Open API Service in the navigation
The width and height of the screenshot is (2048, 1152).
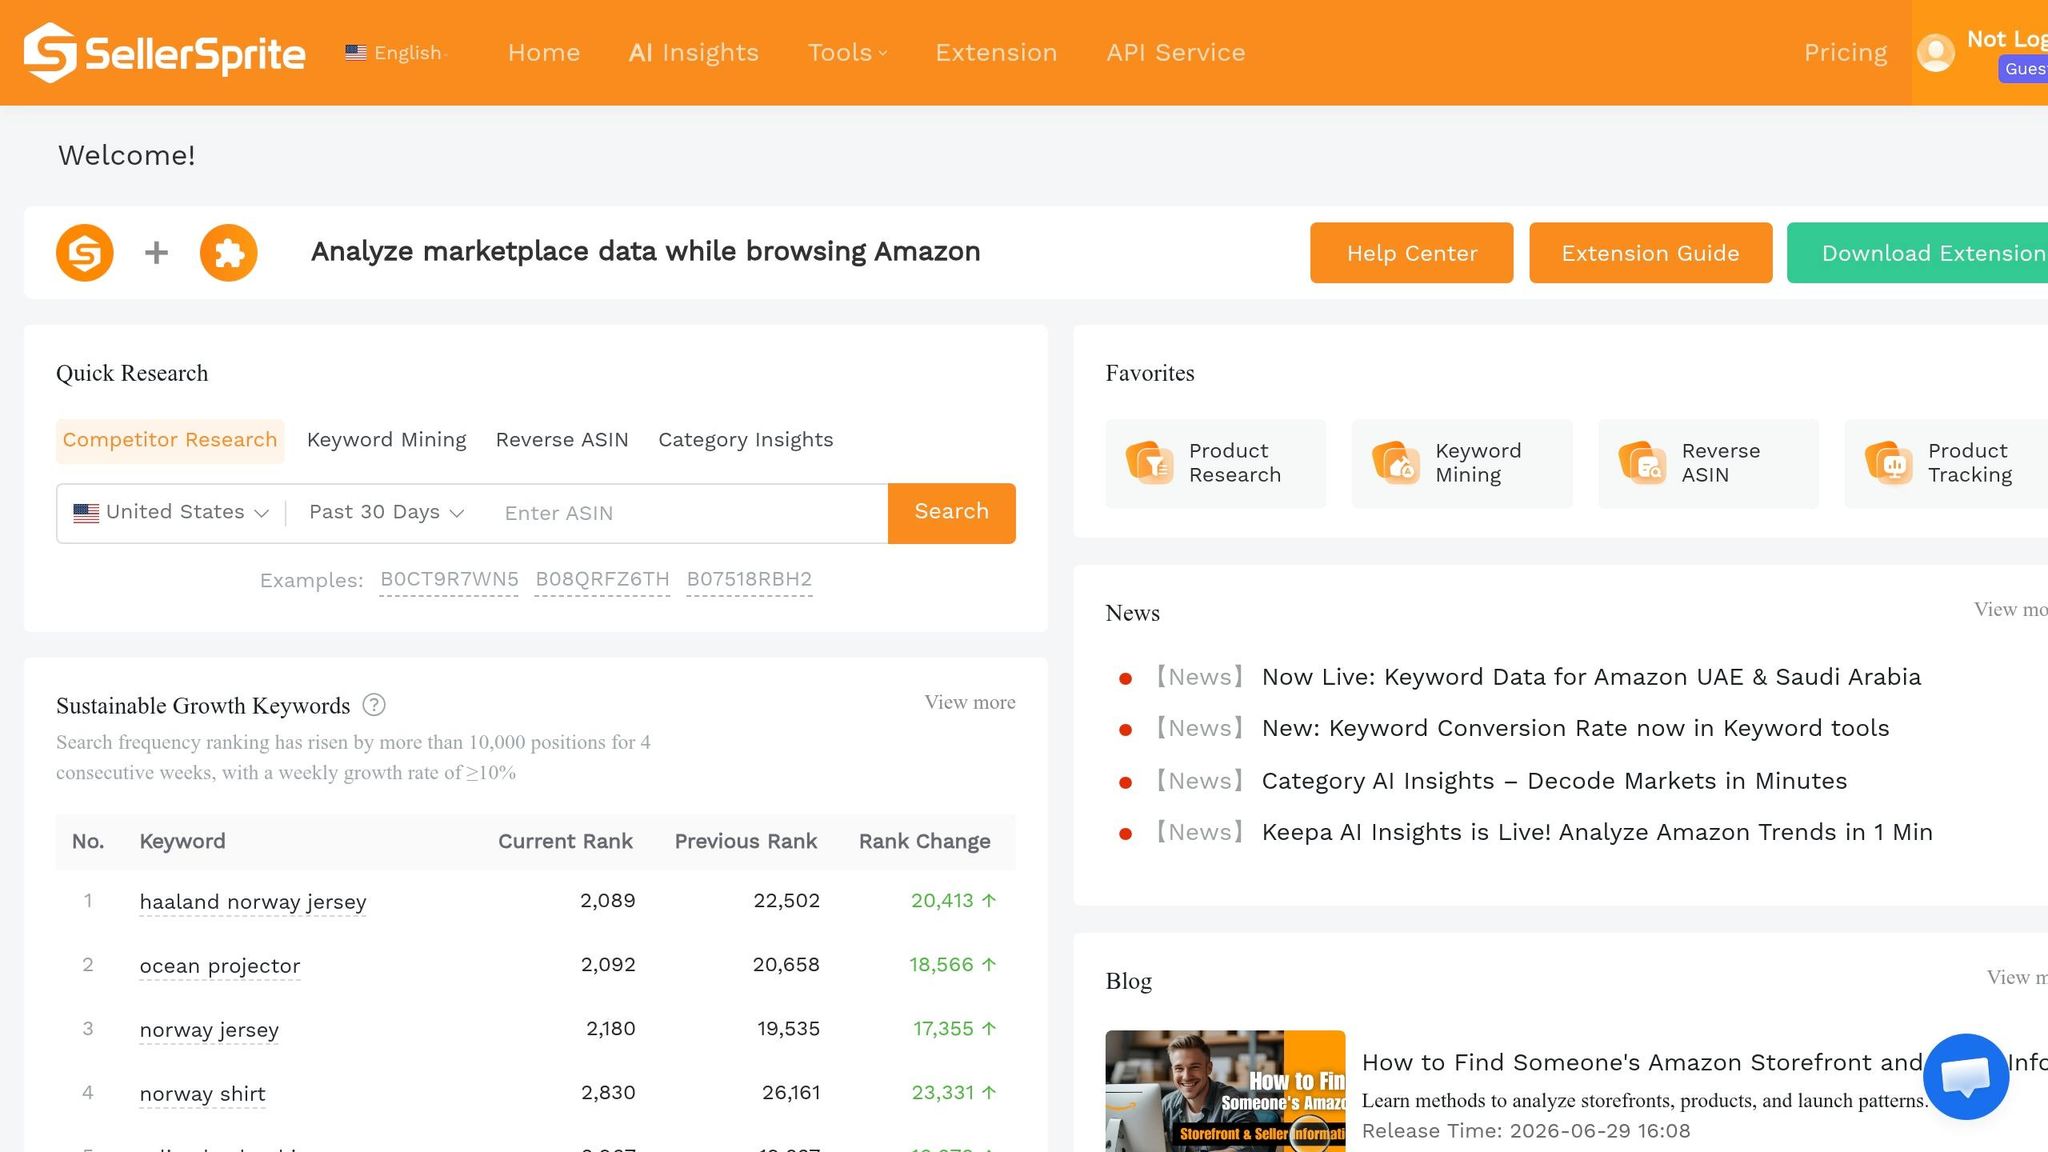(x=1176, y=52)
